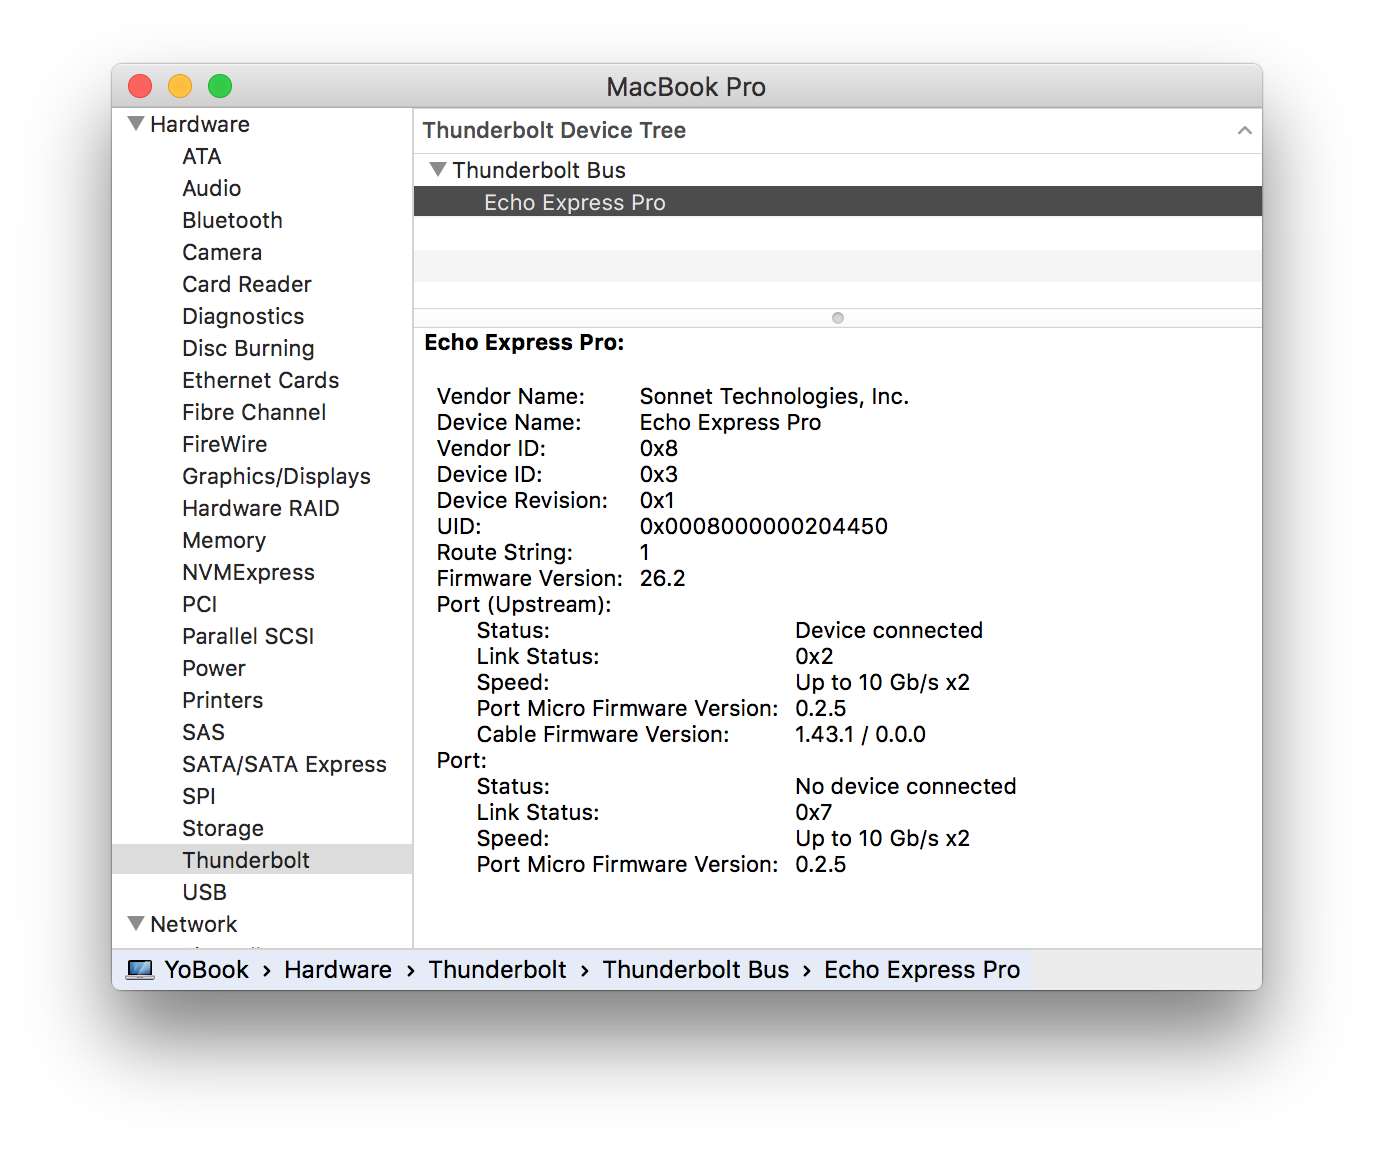The height and width of the screenshot is (1150, 1374).
Task: Collapse the Network section triangle
Action: (x=136, y=924)
